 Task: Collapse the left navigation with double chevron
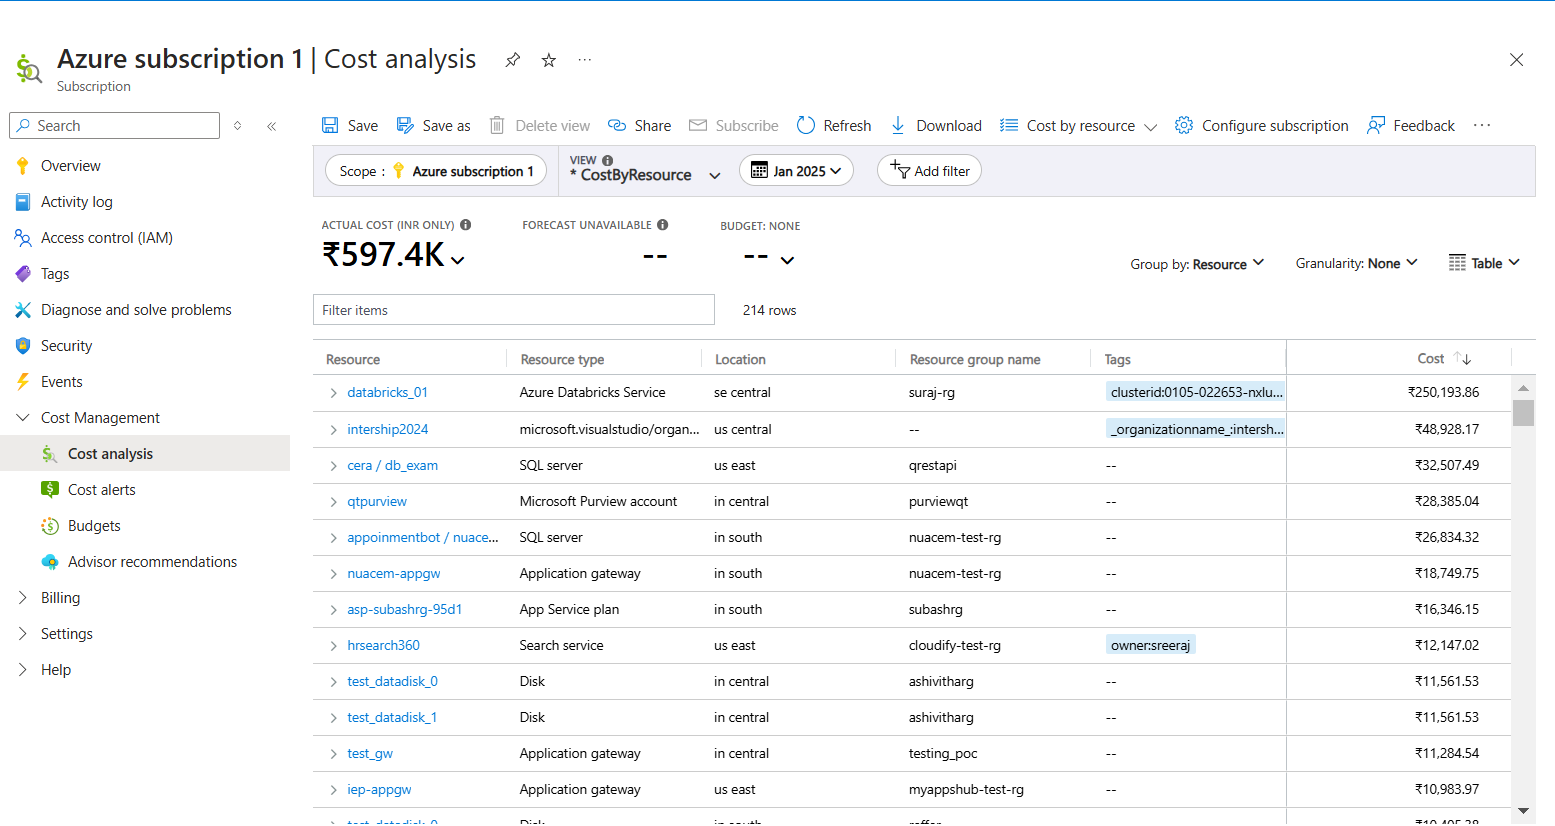[272, 126]
